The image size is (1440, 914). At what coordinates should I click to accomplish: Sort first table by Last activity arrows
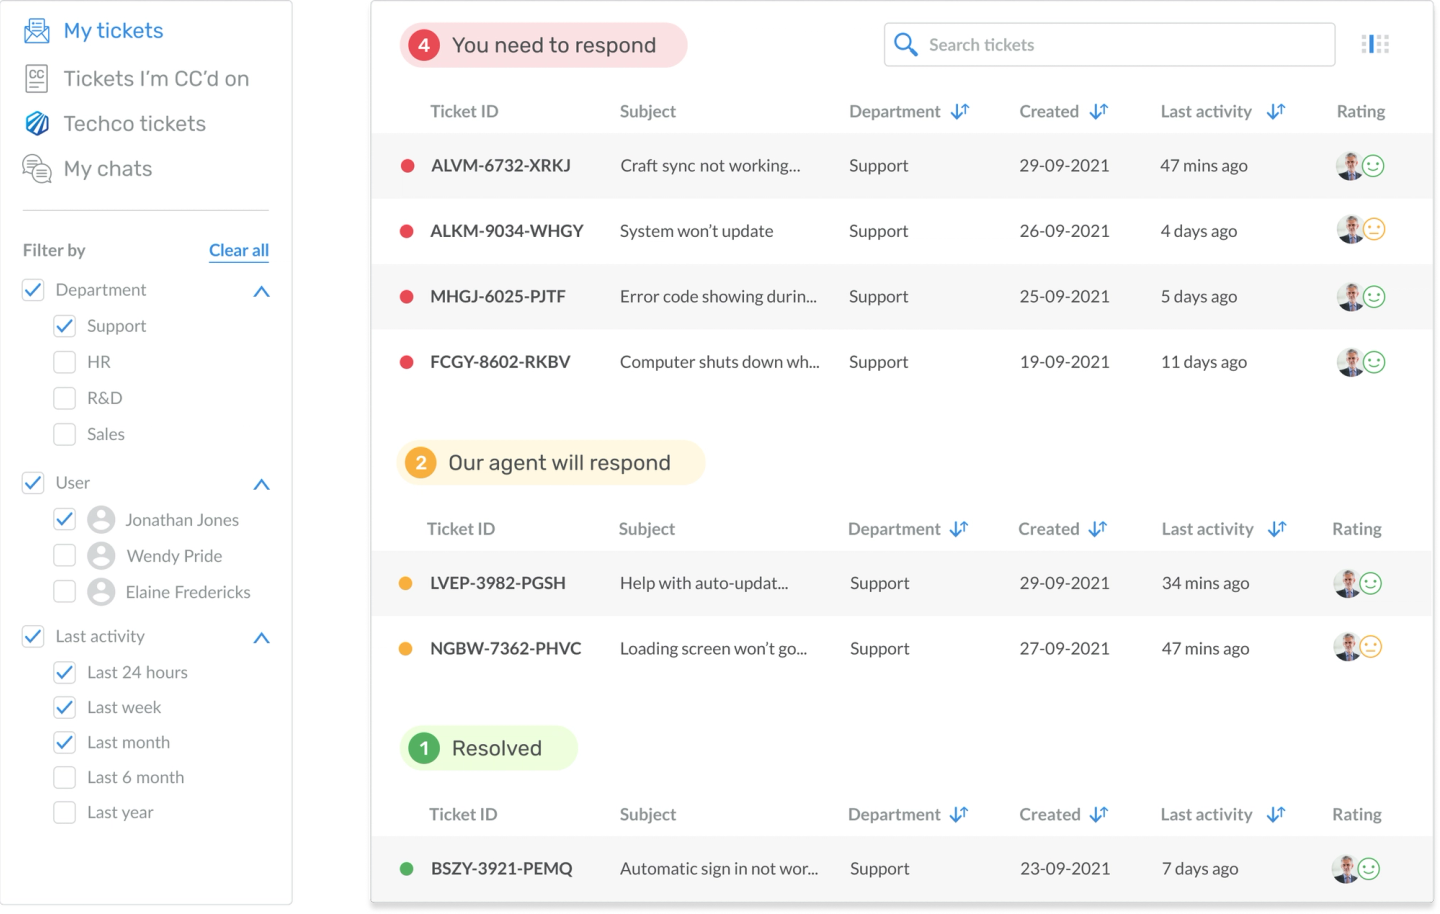coord(1276,111)
